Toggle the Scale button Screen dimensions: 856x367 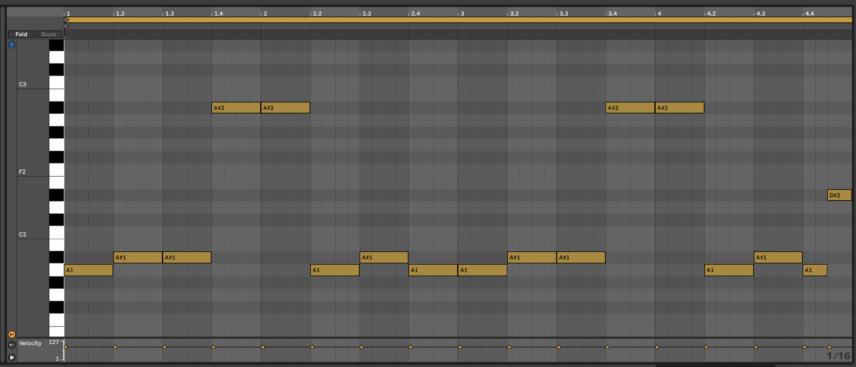(49, 34)
